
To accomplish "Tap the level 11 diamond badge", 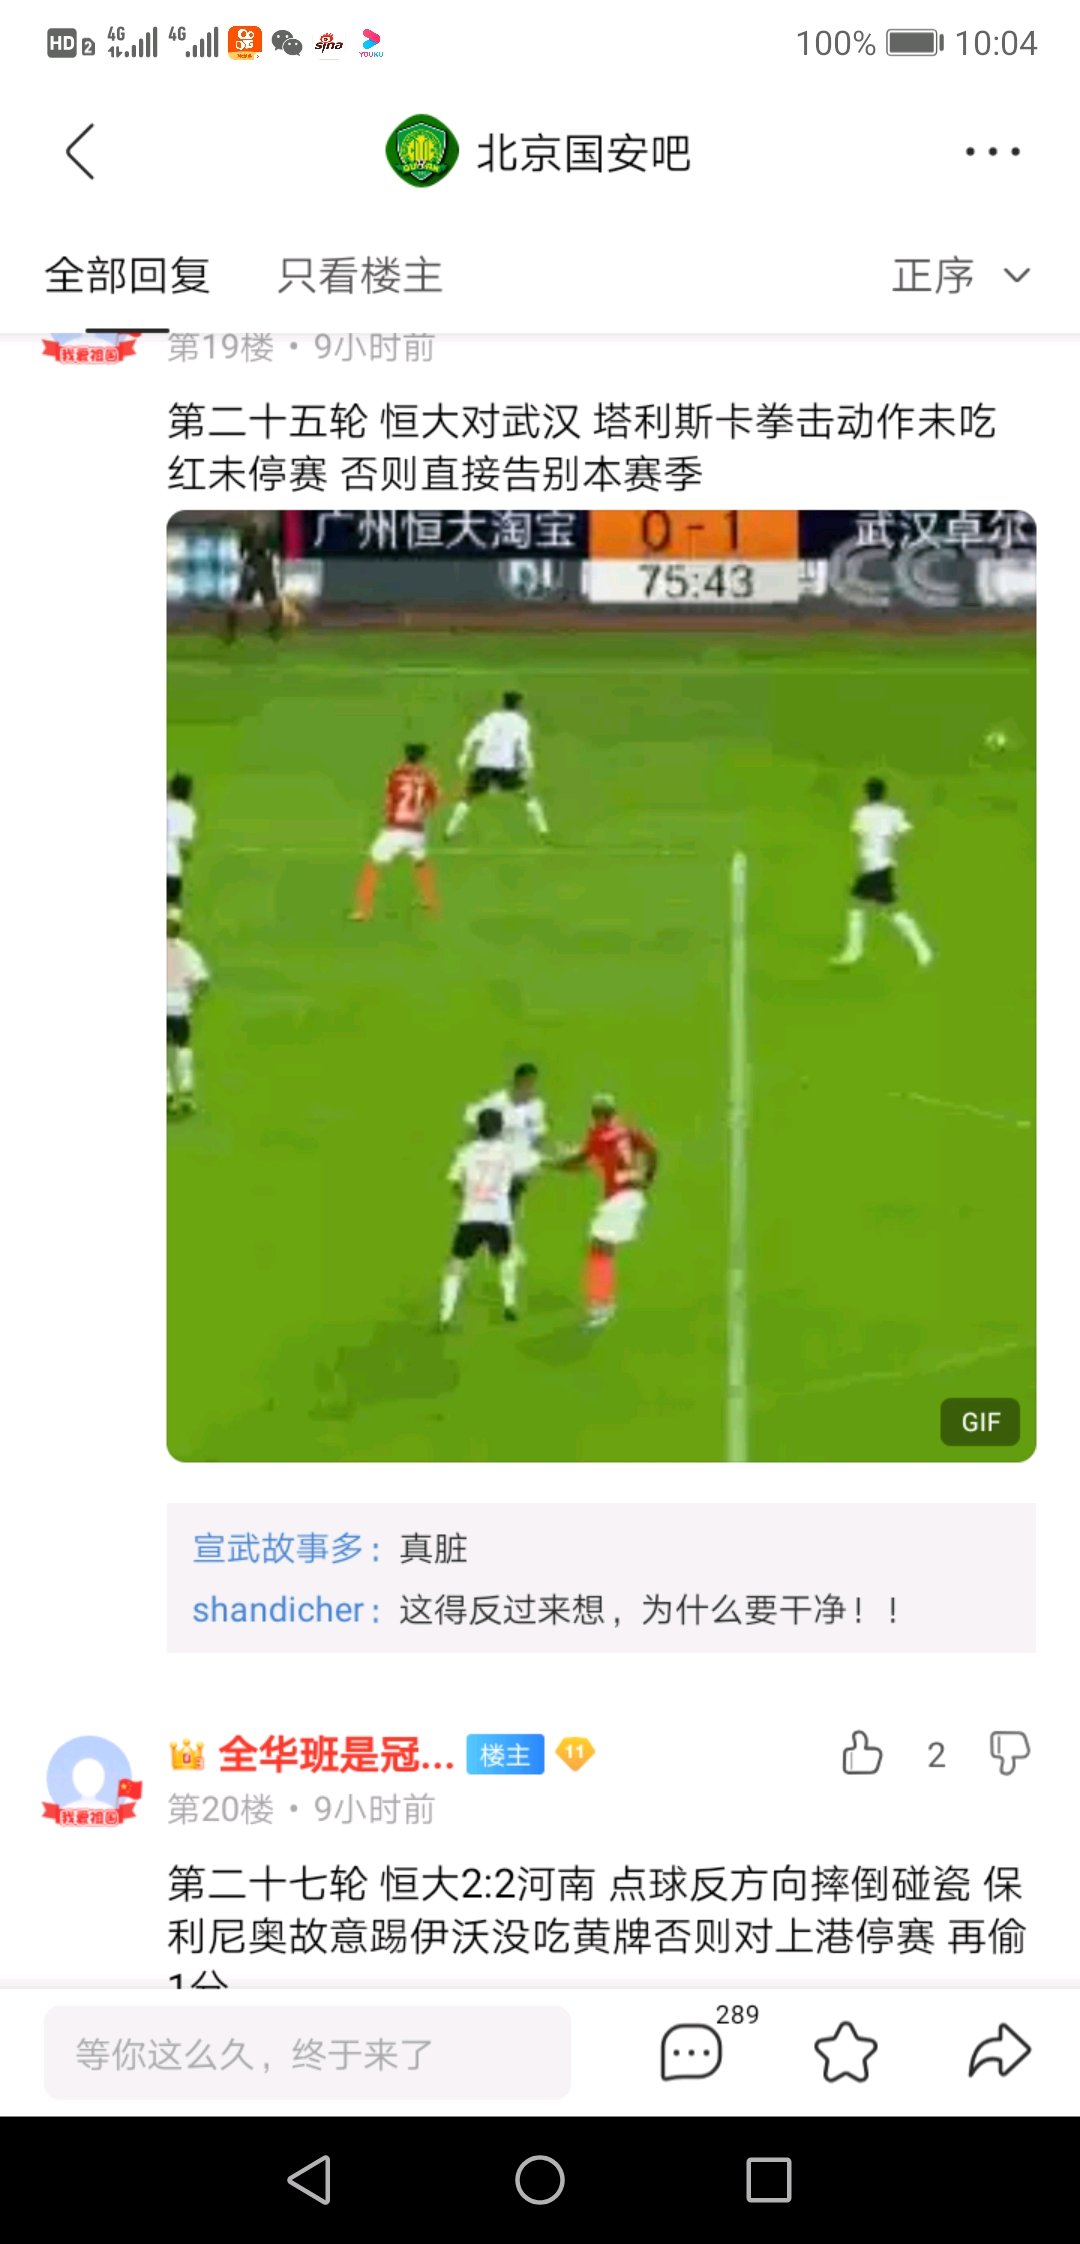I will [576, 1753].
